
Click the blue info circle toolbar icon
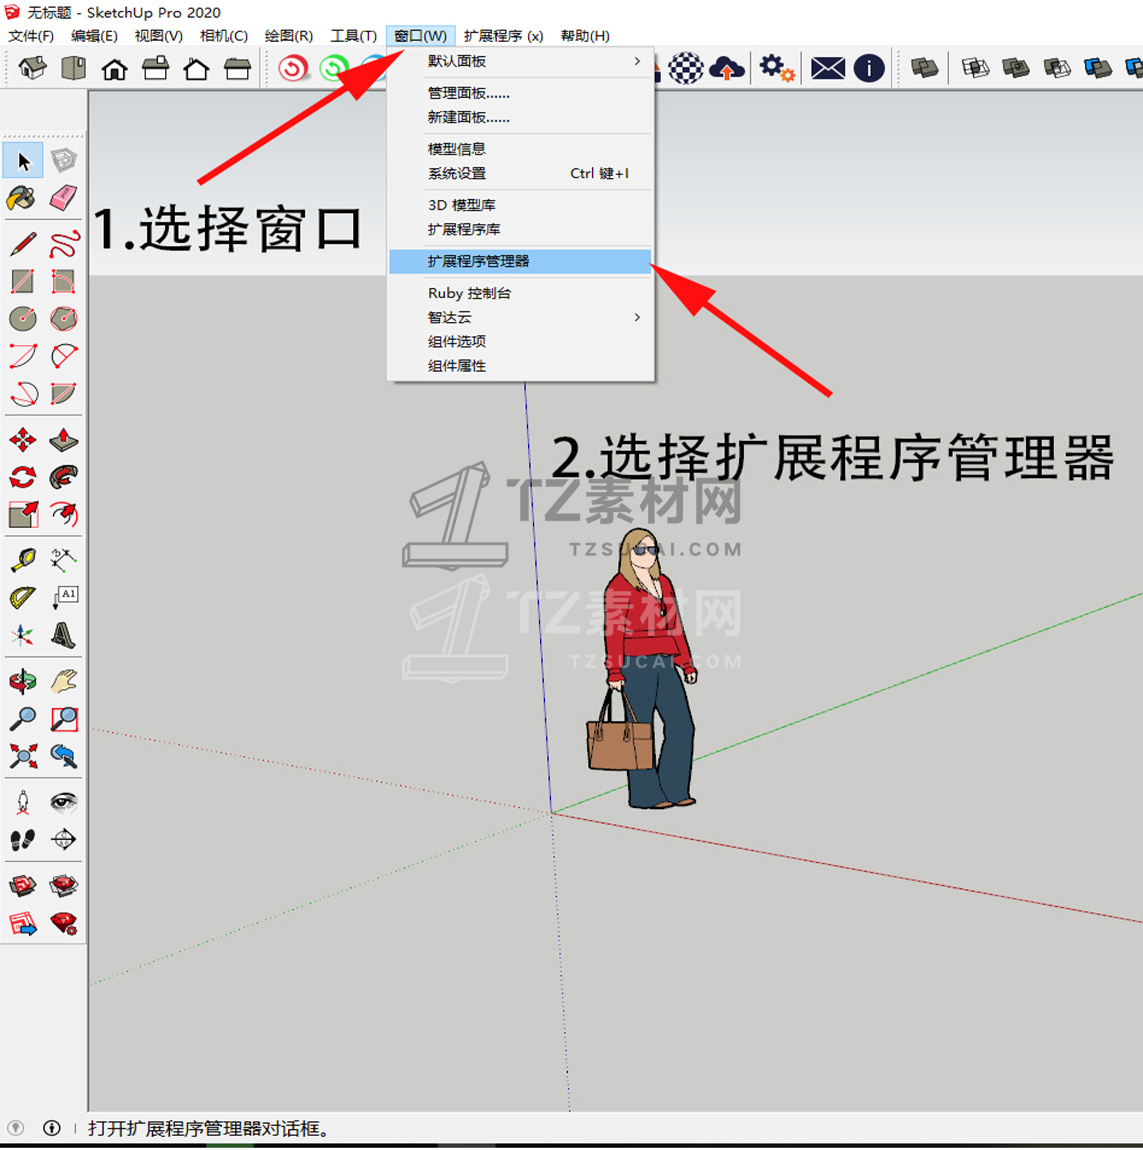click(869, 68)
